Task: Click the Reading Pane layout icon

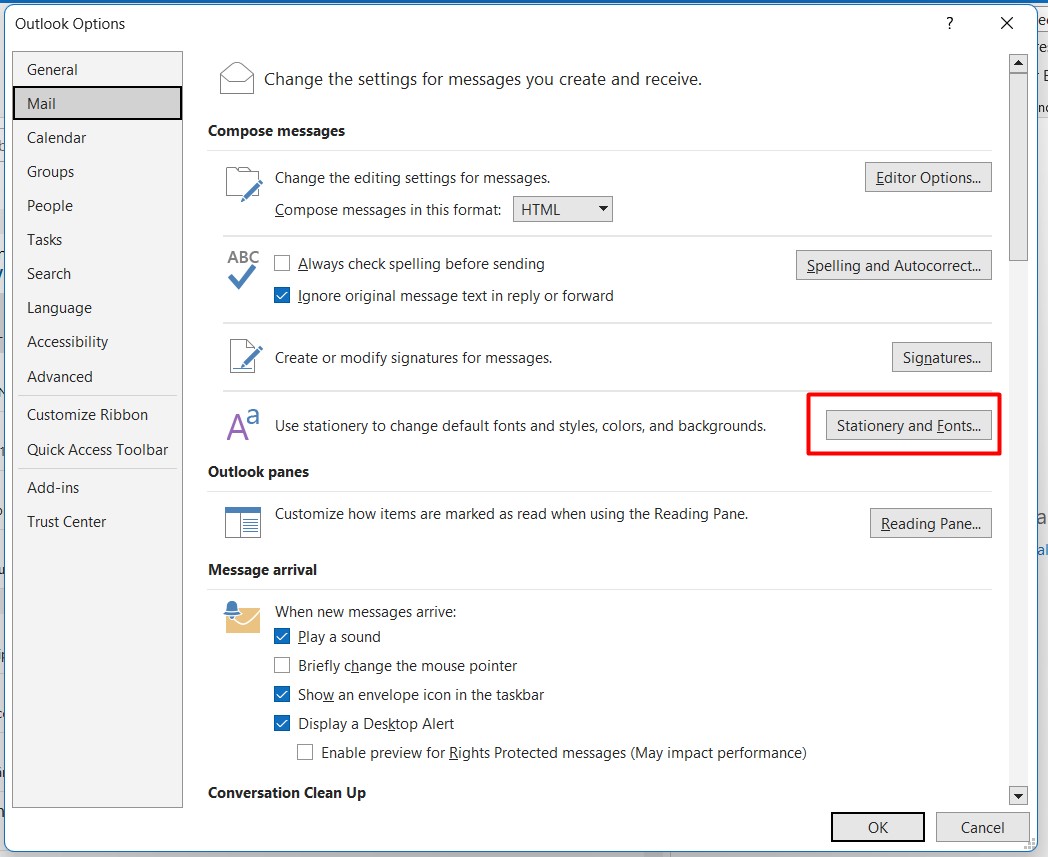Action: (x=243, y=522)
